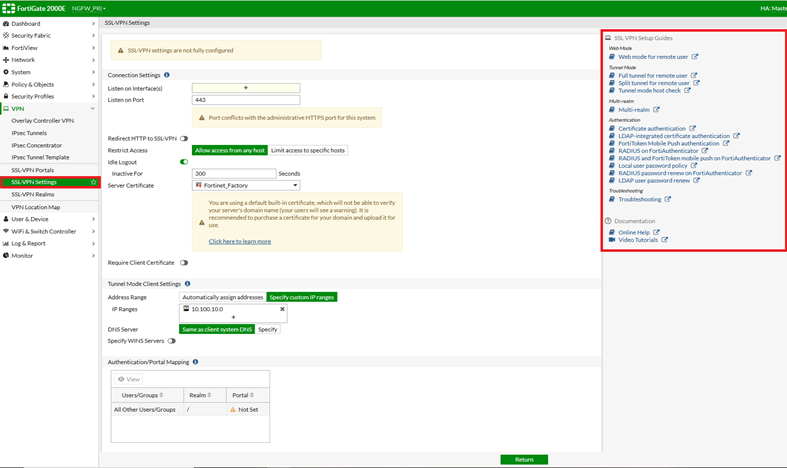Click the Video Tutorials camera icon

point(612,240)
